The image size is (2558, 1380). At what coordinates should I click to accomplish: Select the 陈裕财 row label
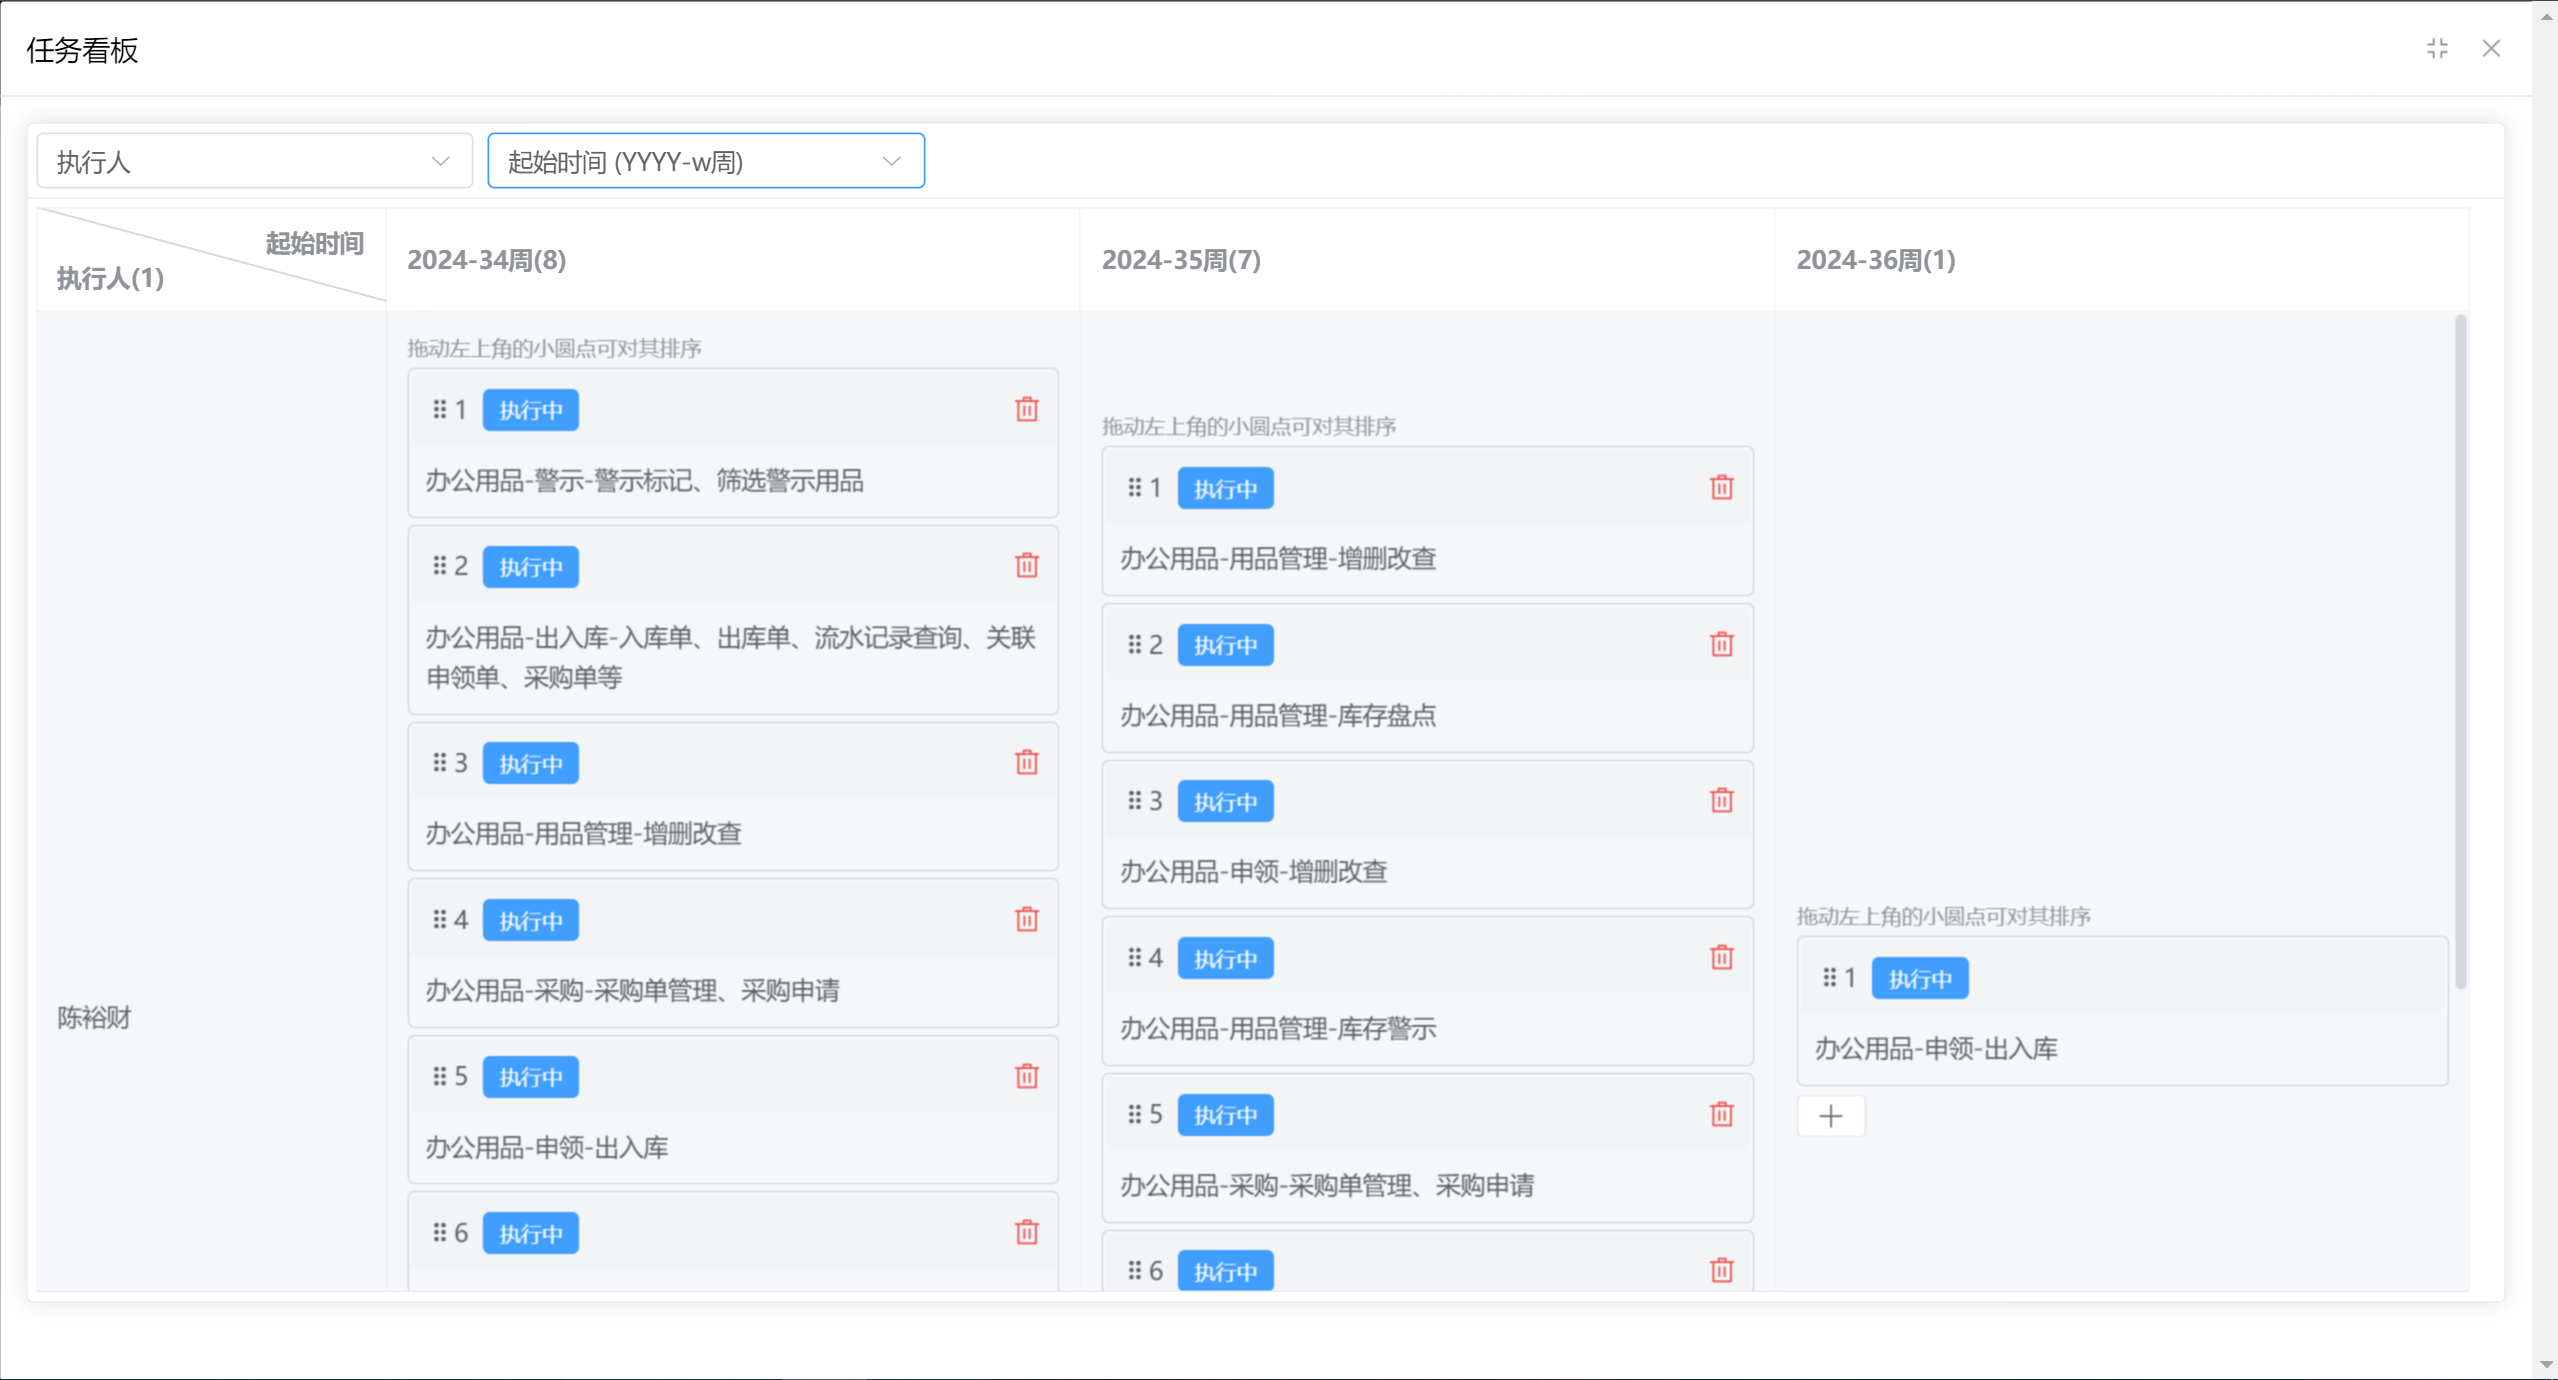point(94,1018)
